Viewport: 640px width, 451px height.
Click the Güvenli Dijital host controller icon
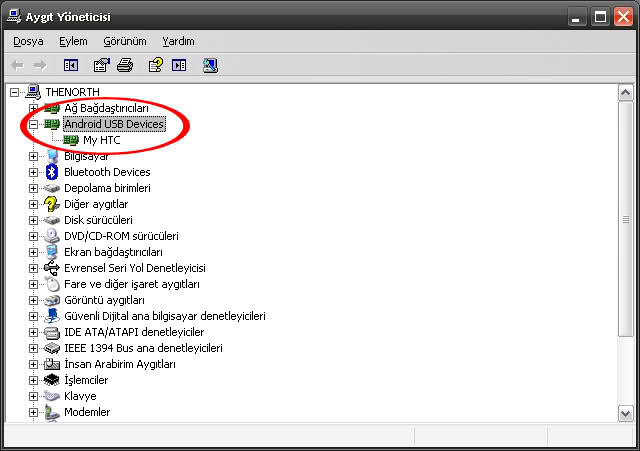pyautogui.click(x=52, y=316)
